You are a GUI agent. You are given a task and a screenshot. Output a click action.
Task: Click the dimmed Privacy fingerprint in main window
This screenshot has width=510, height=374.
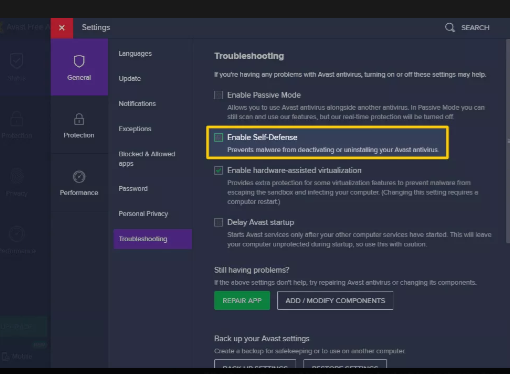click(17, 176)
